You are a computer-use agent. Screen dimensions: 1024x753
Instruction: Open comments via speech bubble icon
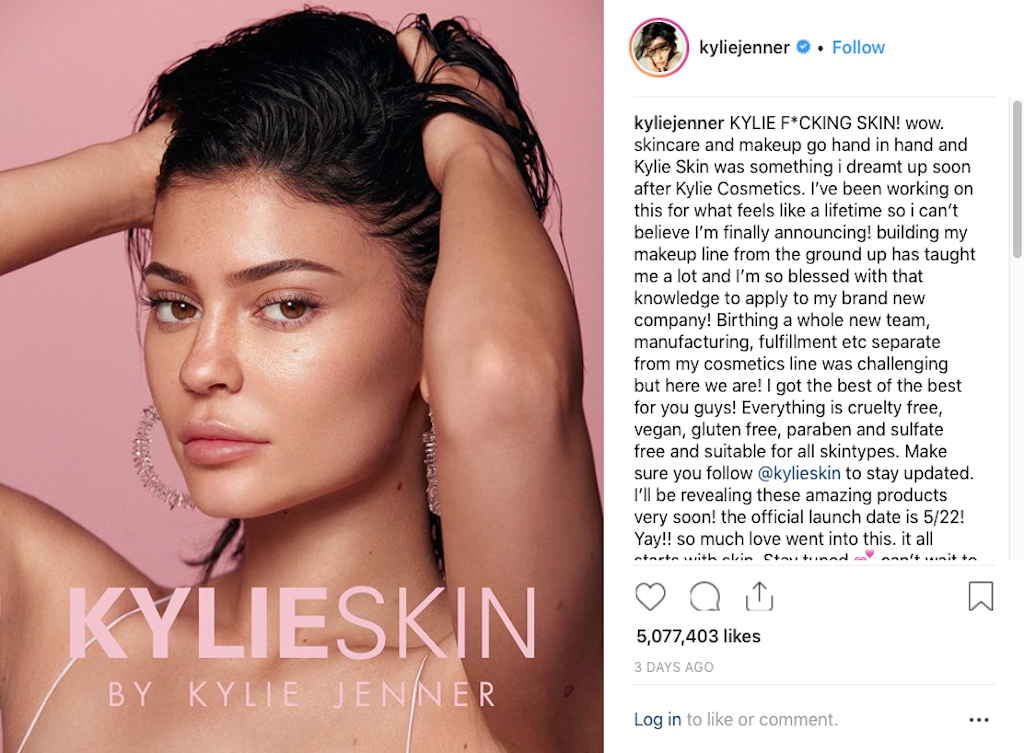pos(705,596)
